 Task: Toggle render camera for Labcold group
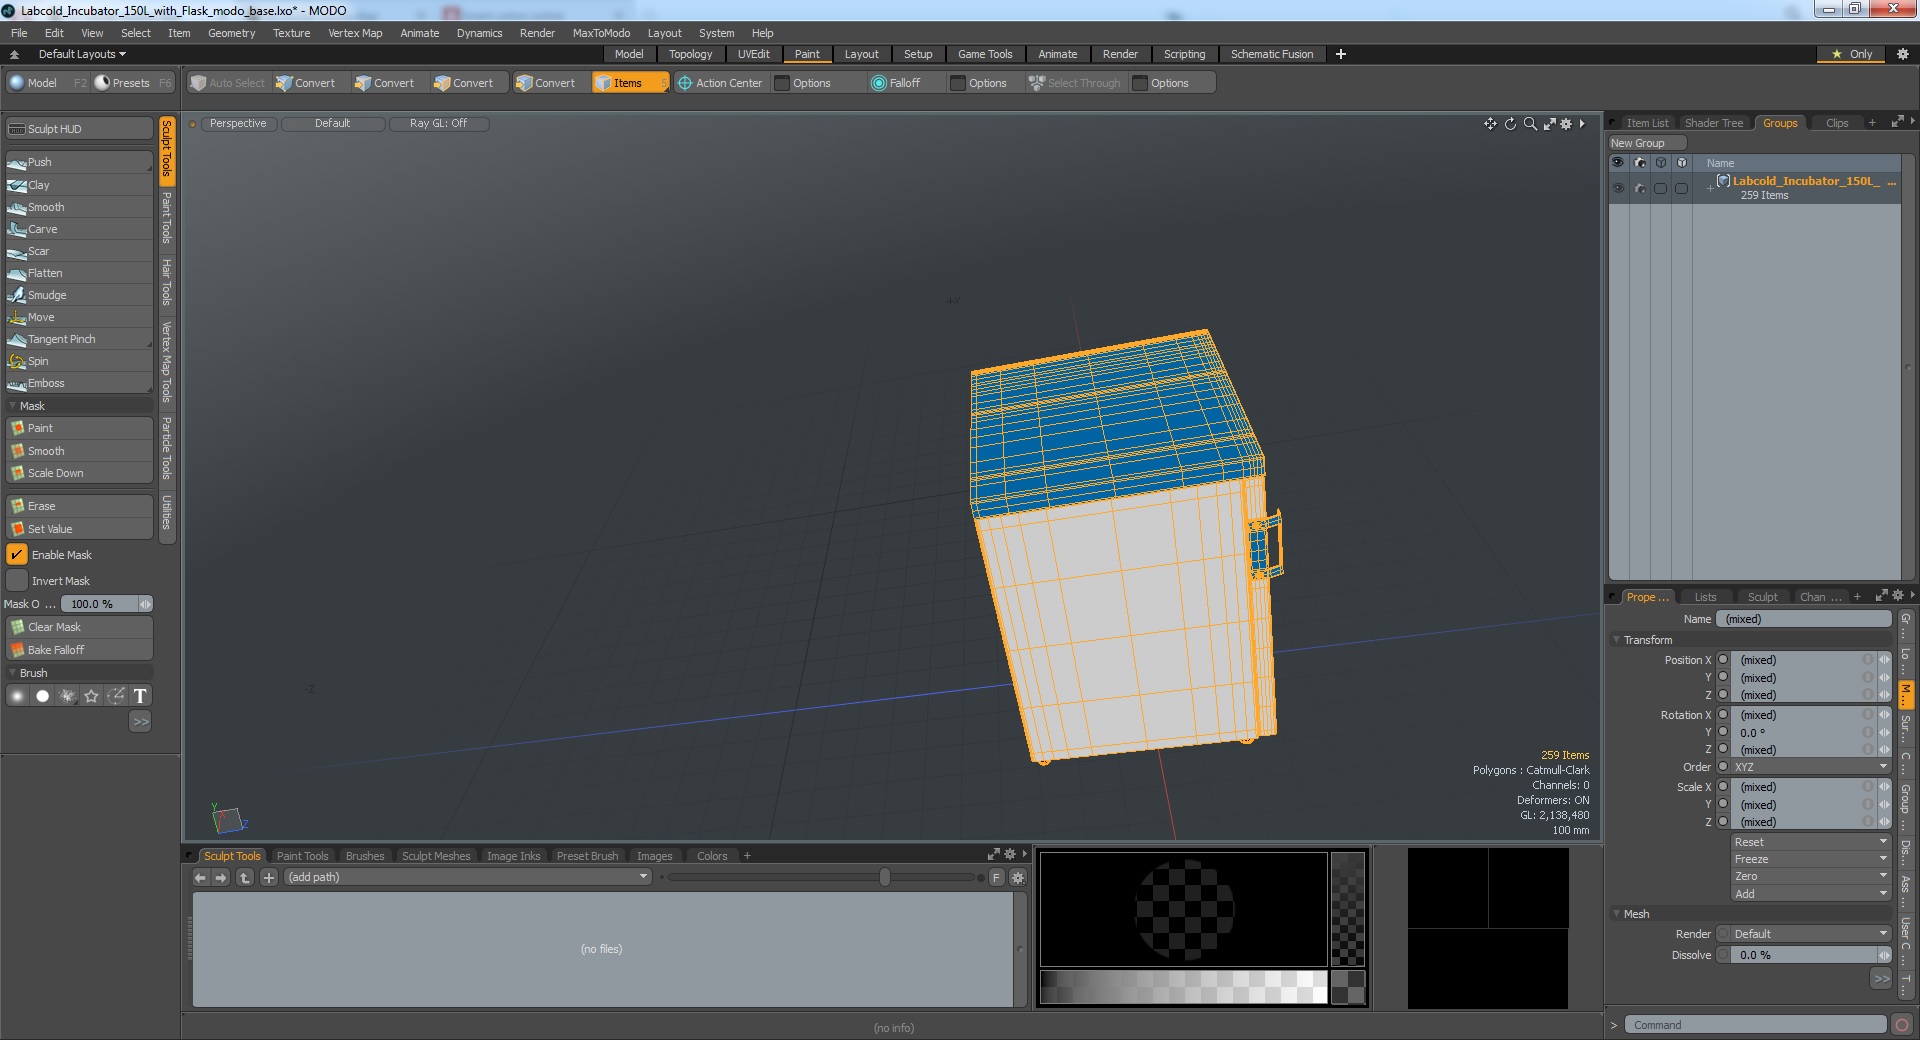1640,188
